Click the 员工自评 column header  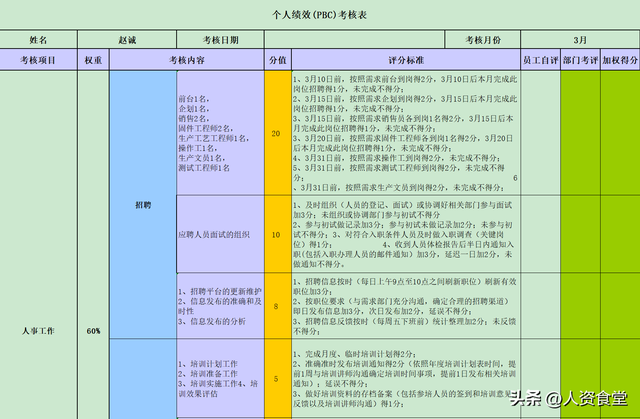tap(540, 60)
